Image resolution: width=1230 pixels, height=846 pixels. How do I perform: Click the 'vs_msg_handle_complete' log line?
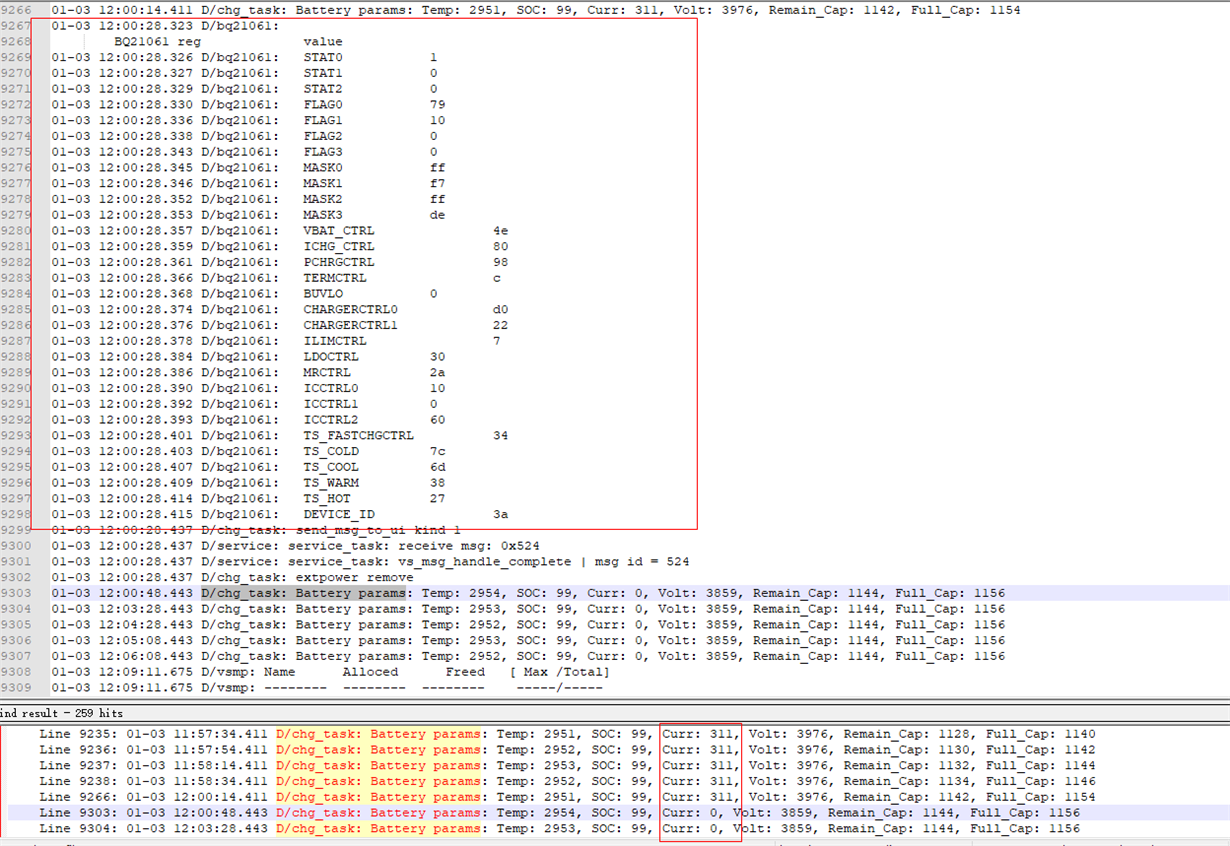[x=370, y=562]
